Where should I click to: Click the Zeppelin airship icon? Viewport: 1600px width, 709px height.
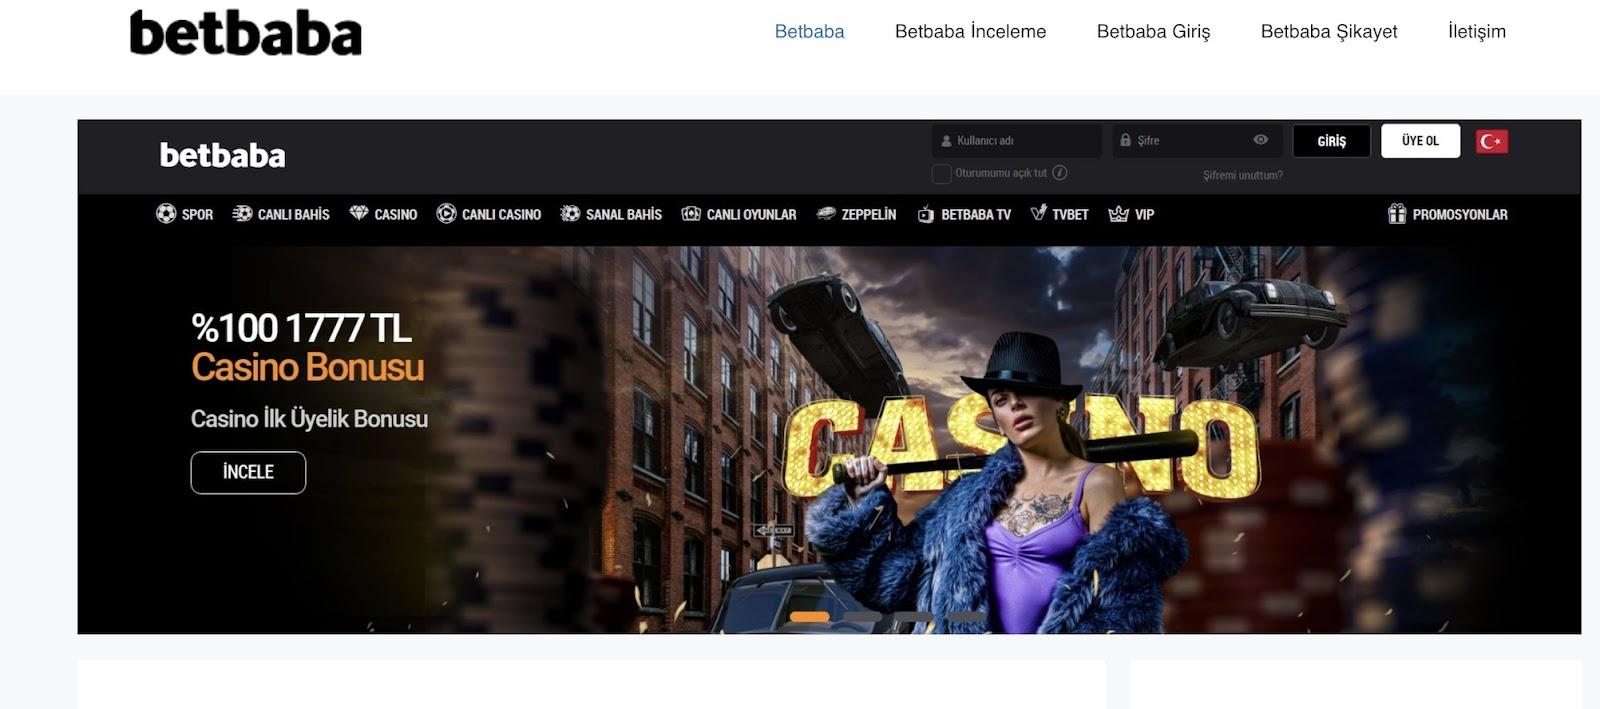(826, 214)
